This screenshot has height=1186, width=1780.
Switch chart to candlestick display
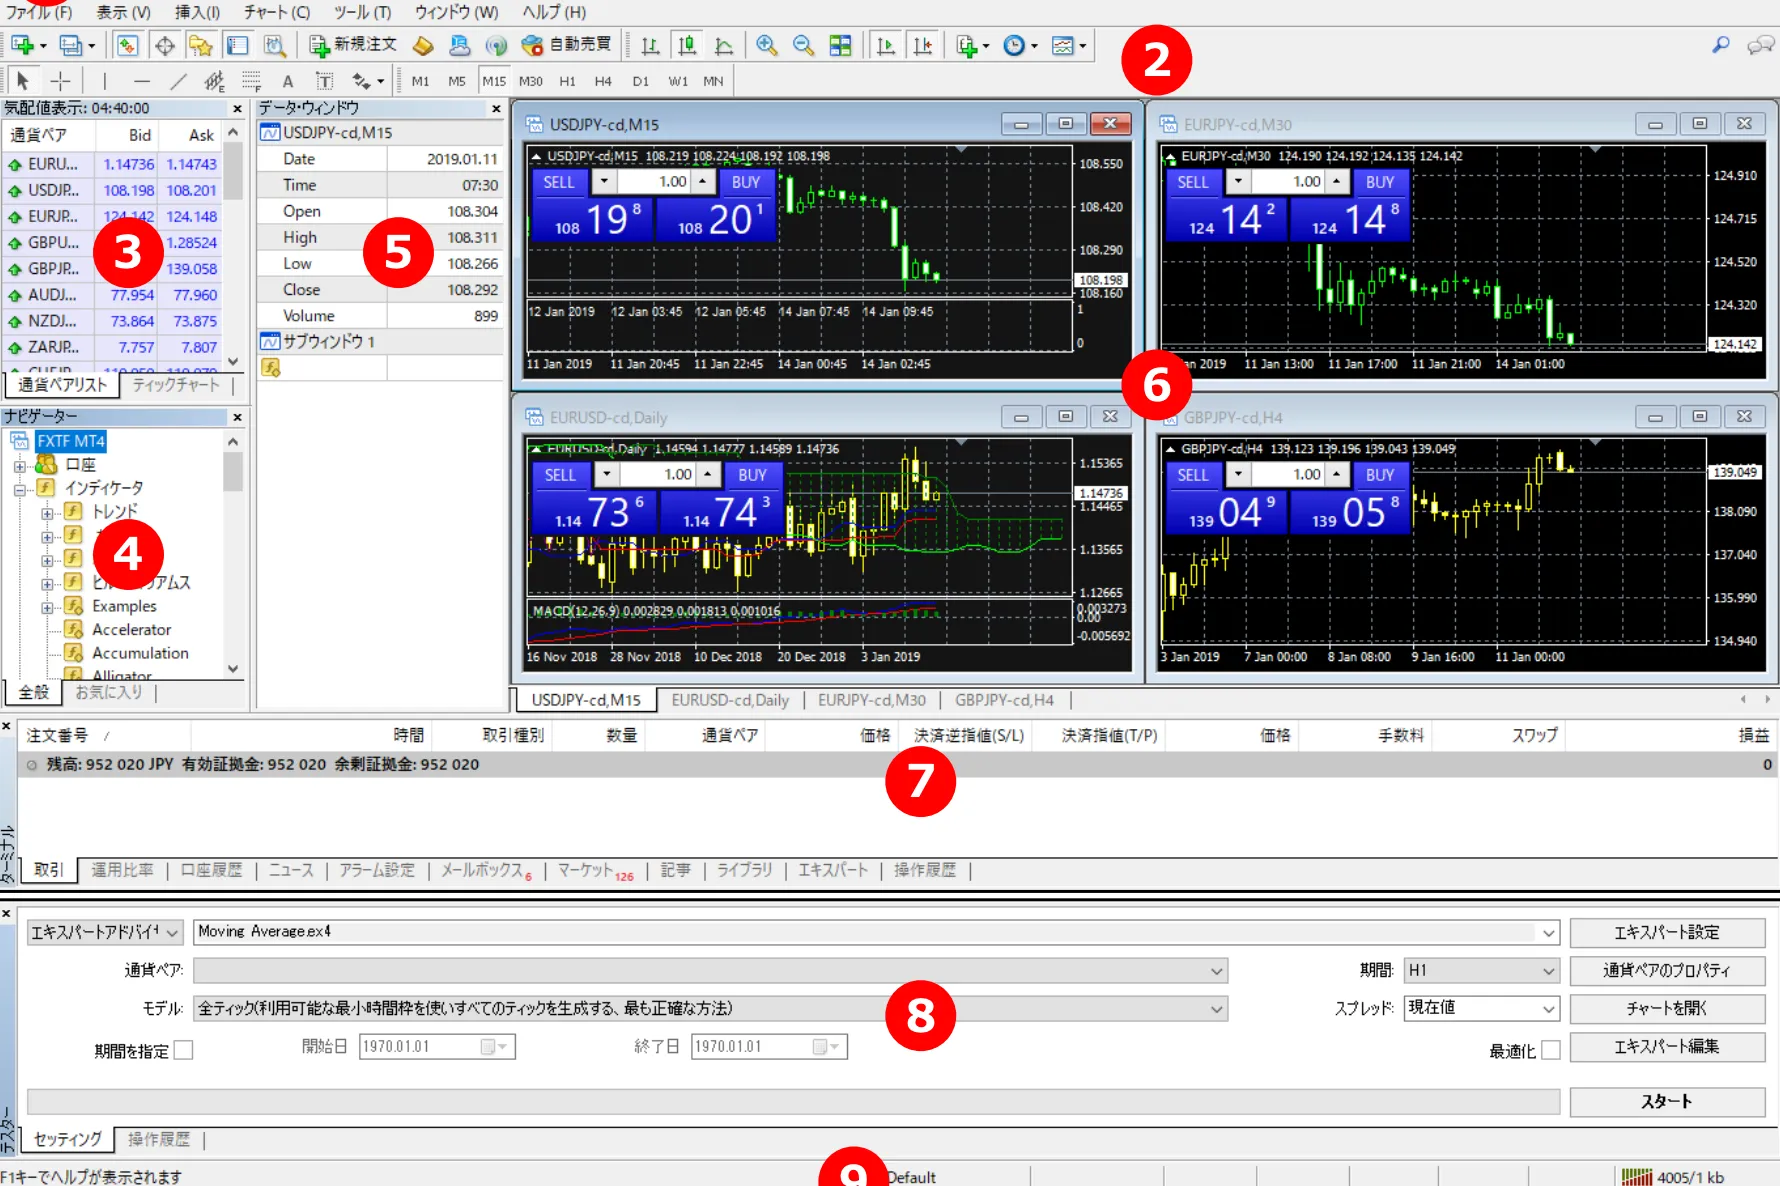coord(687,45)
